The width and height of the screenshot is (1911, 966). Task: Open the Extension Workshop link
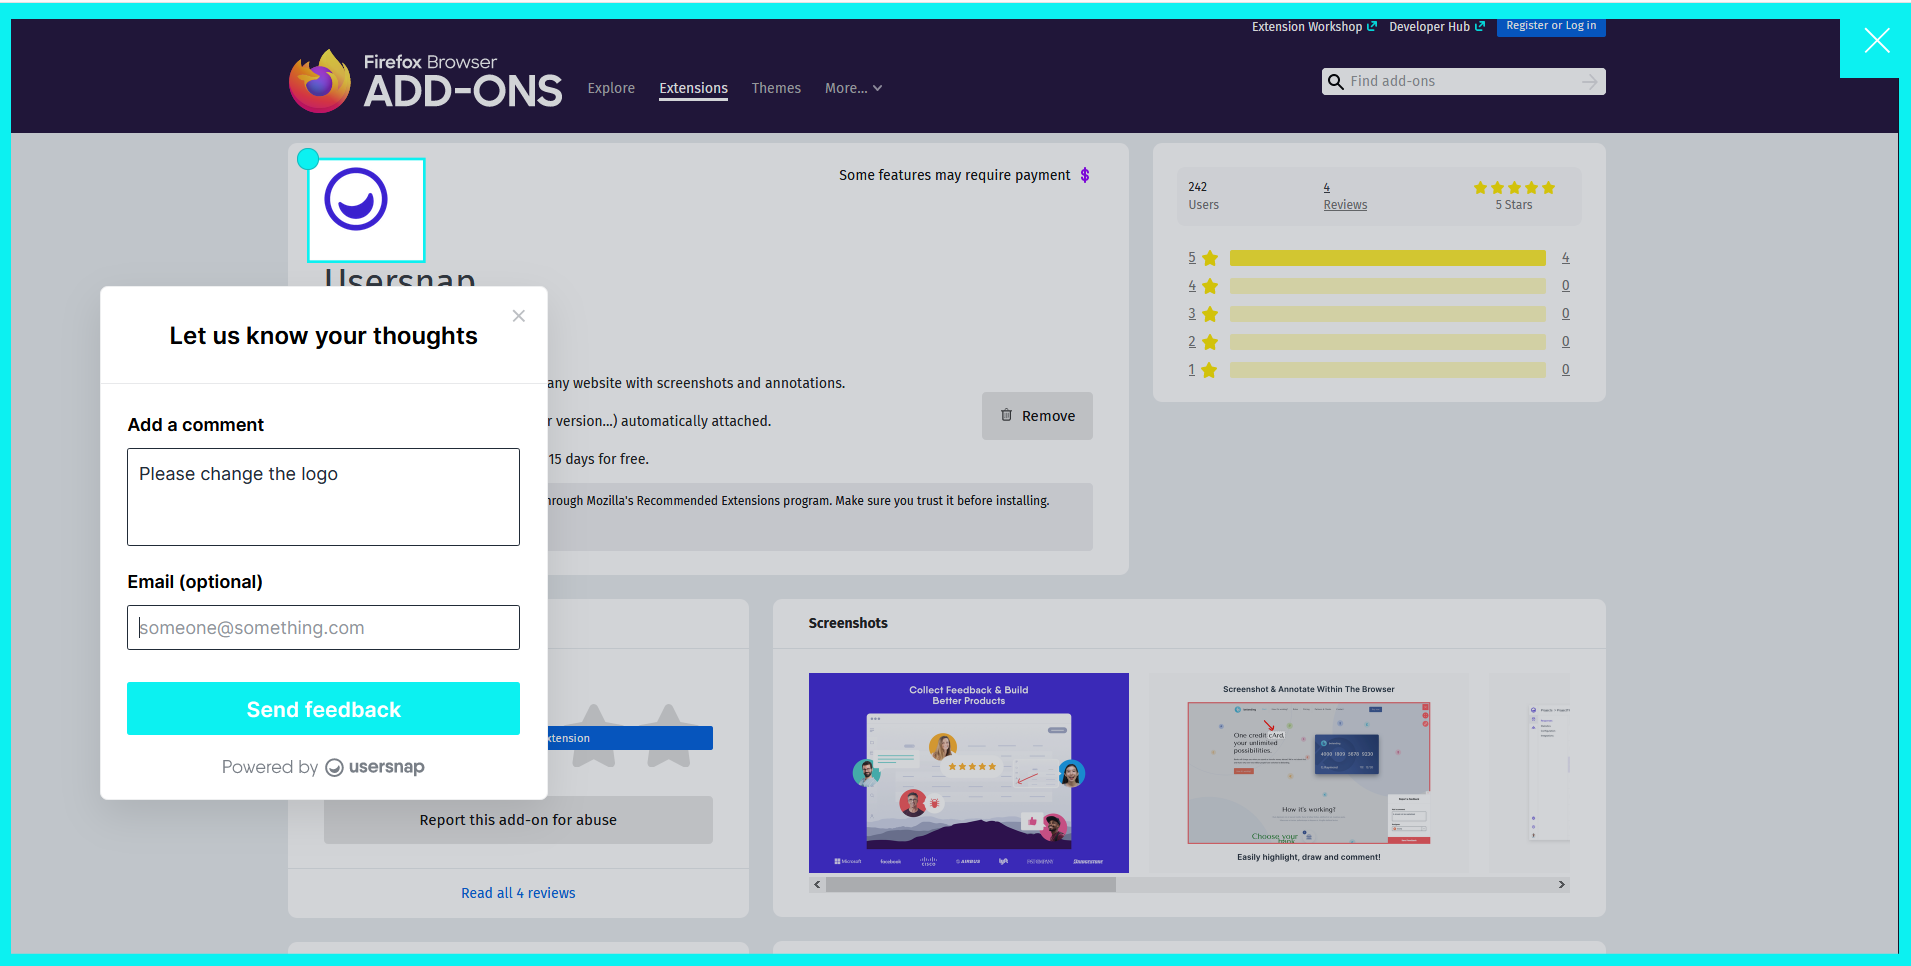[x=1314, y=27]
